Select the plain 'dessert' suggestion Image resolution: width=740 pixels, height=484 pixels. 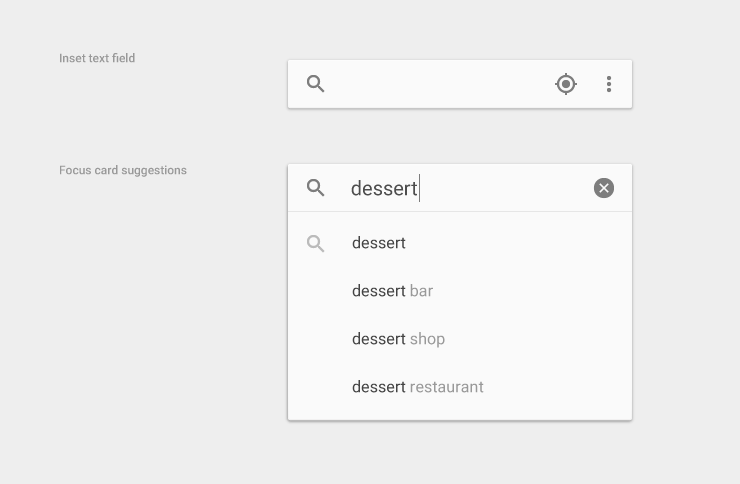[x=379, y=243]
